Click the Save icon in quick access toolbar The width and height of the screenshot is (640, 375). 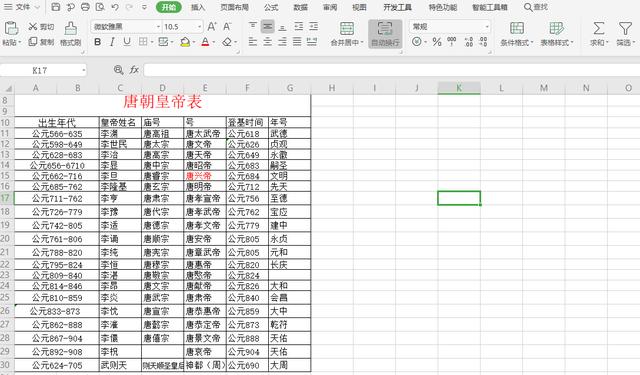point(56,7)
